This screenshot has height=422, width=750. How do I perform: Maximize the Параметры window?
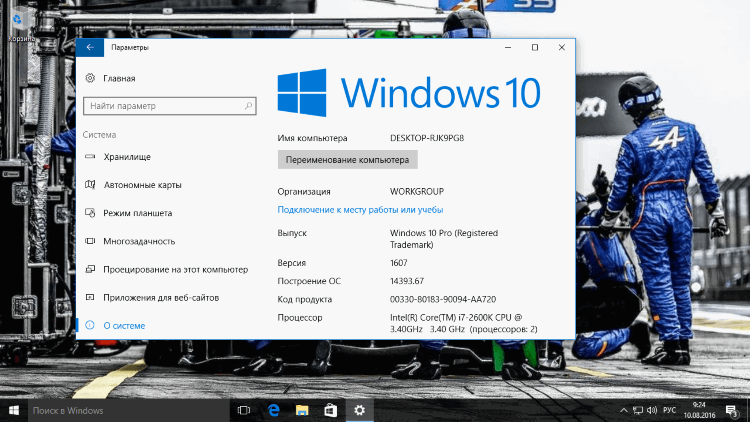click(x=535, y=47)
